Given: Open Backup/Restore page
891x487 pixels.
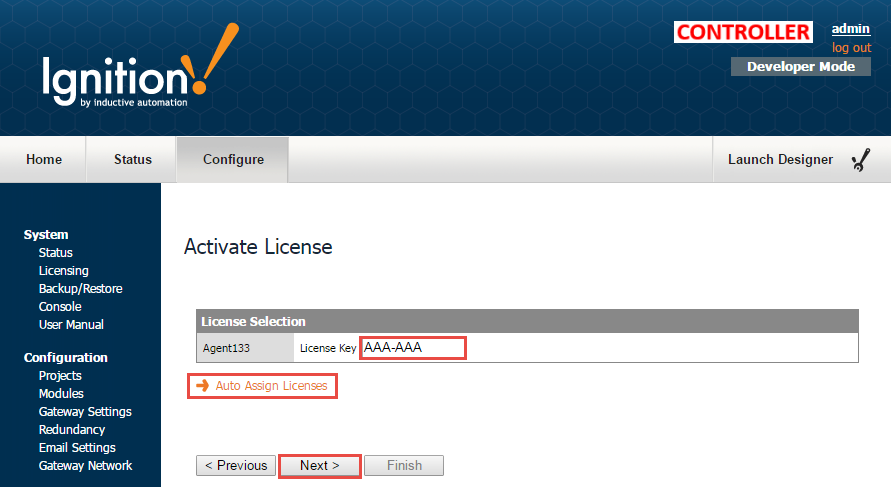Looking at the screenshot, I should (81, 289).
